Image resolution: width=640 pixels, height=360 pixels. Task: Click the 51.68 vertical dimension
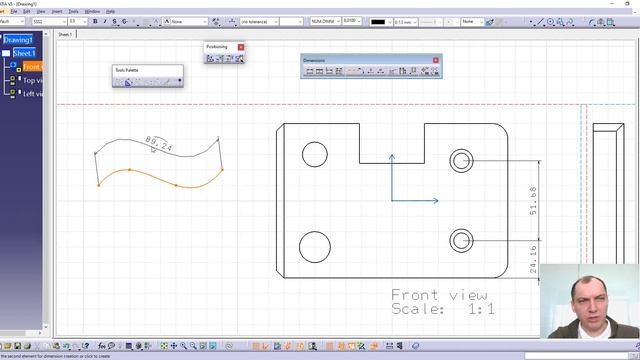pyautogui.click(x=533, y=200)
